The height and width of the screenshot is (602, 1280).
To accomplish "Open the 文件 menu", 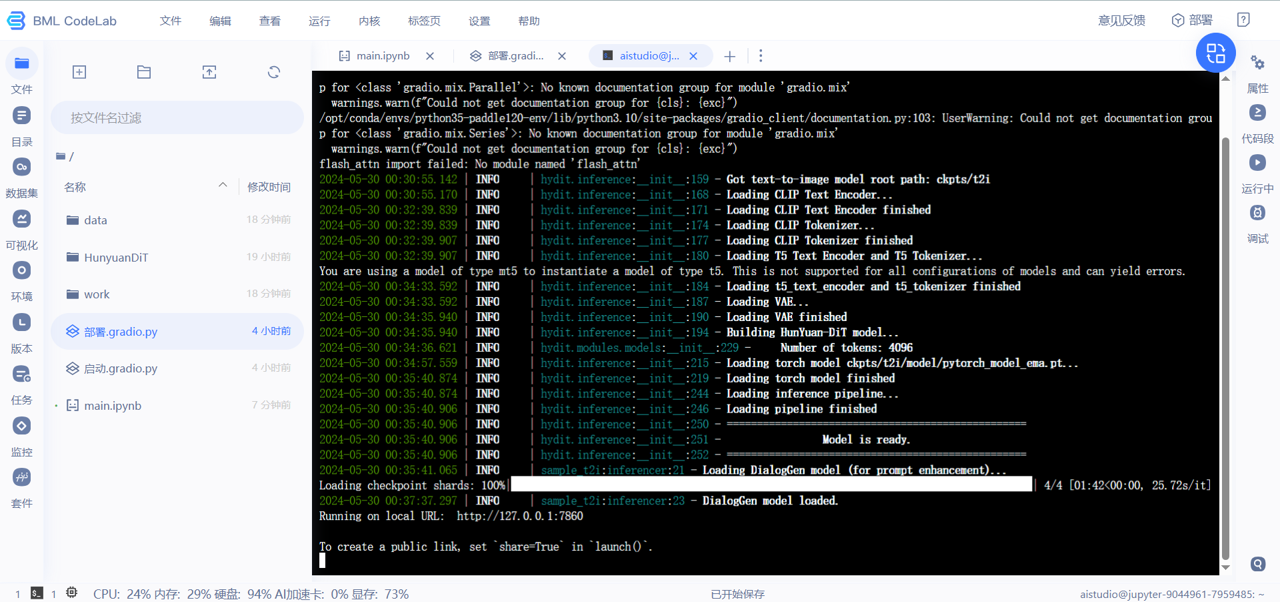I will click(171, 20).
